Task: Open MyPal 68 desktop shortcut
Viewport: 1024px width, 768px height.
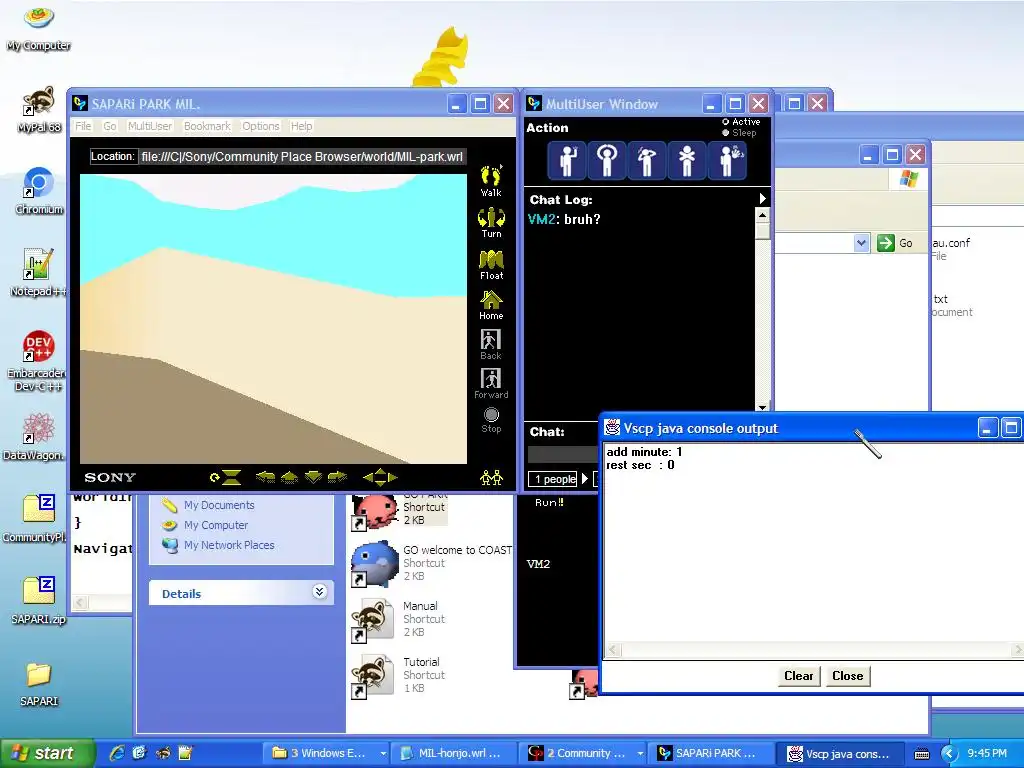Action: pos(39,109)
